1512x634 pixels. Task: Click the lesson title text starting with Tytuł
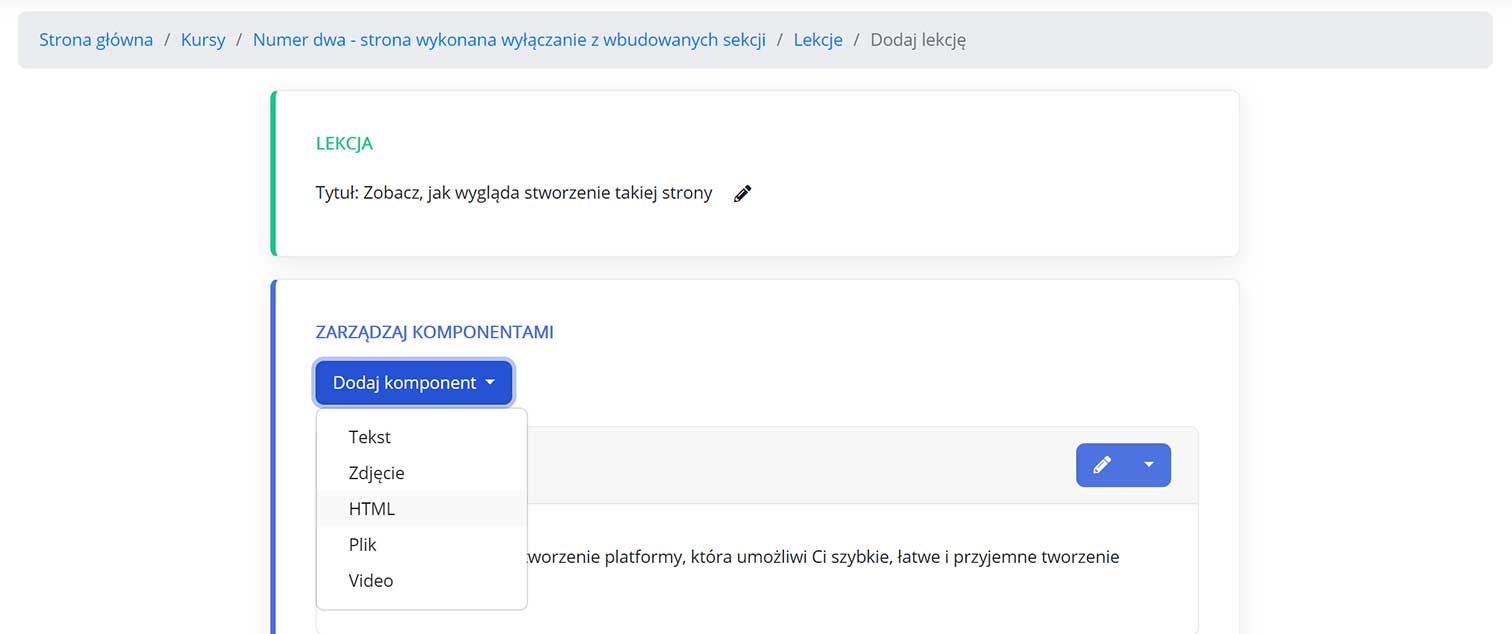[x=513, y=193]
